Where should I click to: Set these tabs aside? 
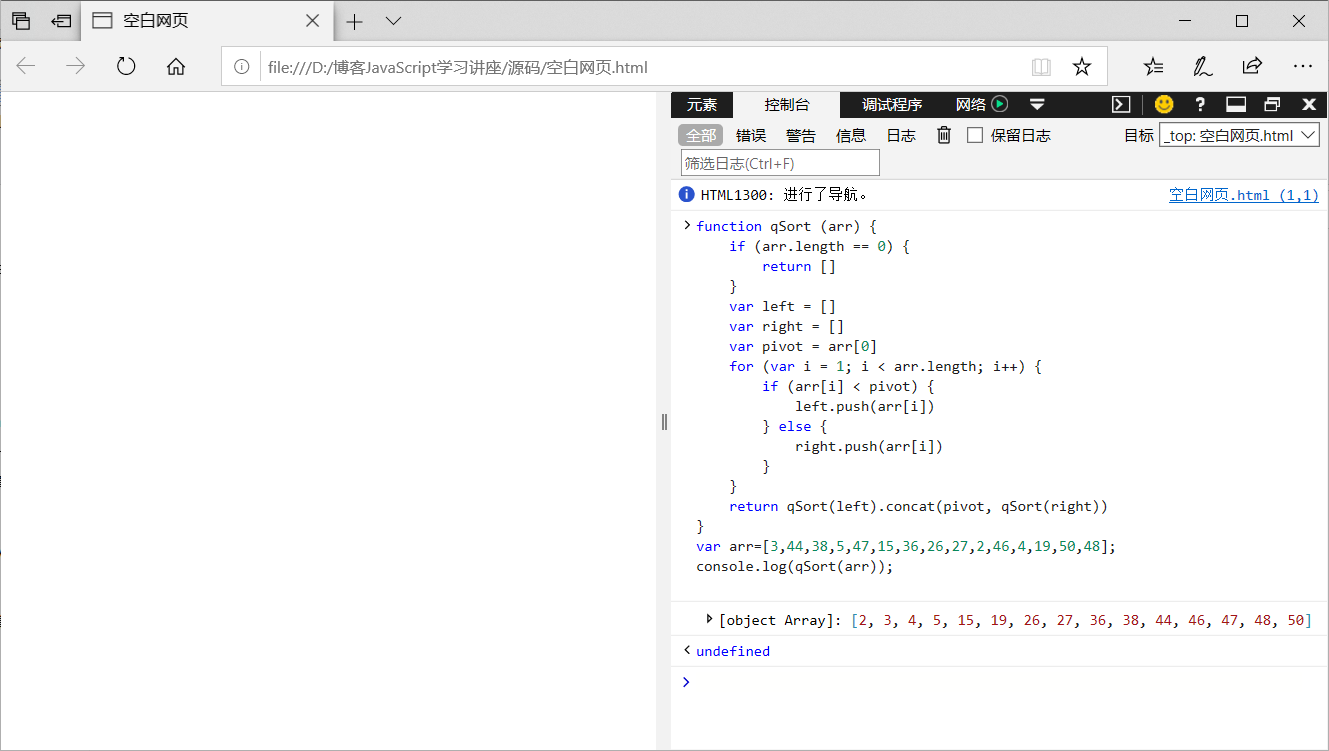pos(61,21)
